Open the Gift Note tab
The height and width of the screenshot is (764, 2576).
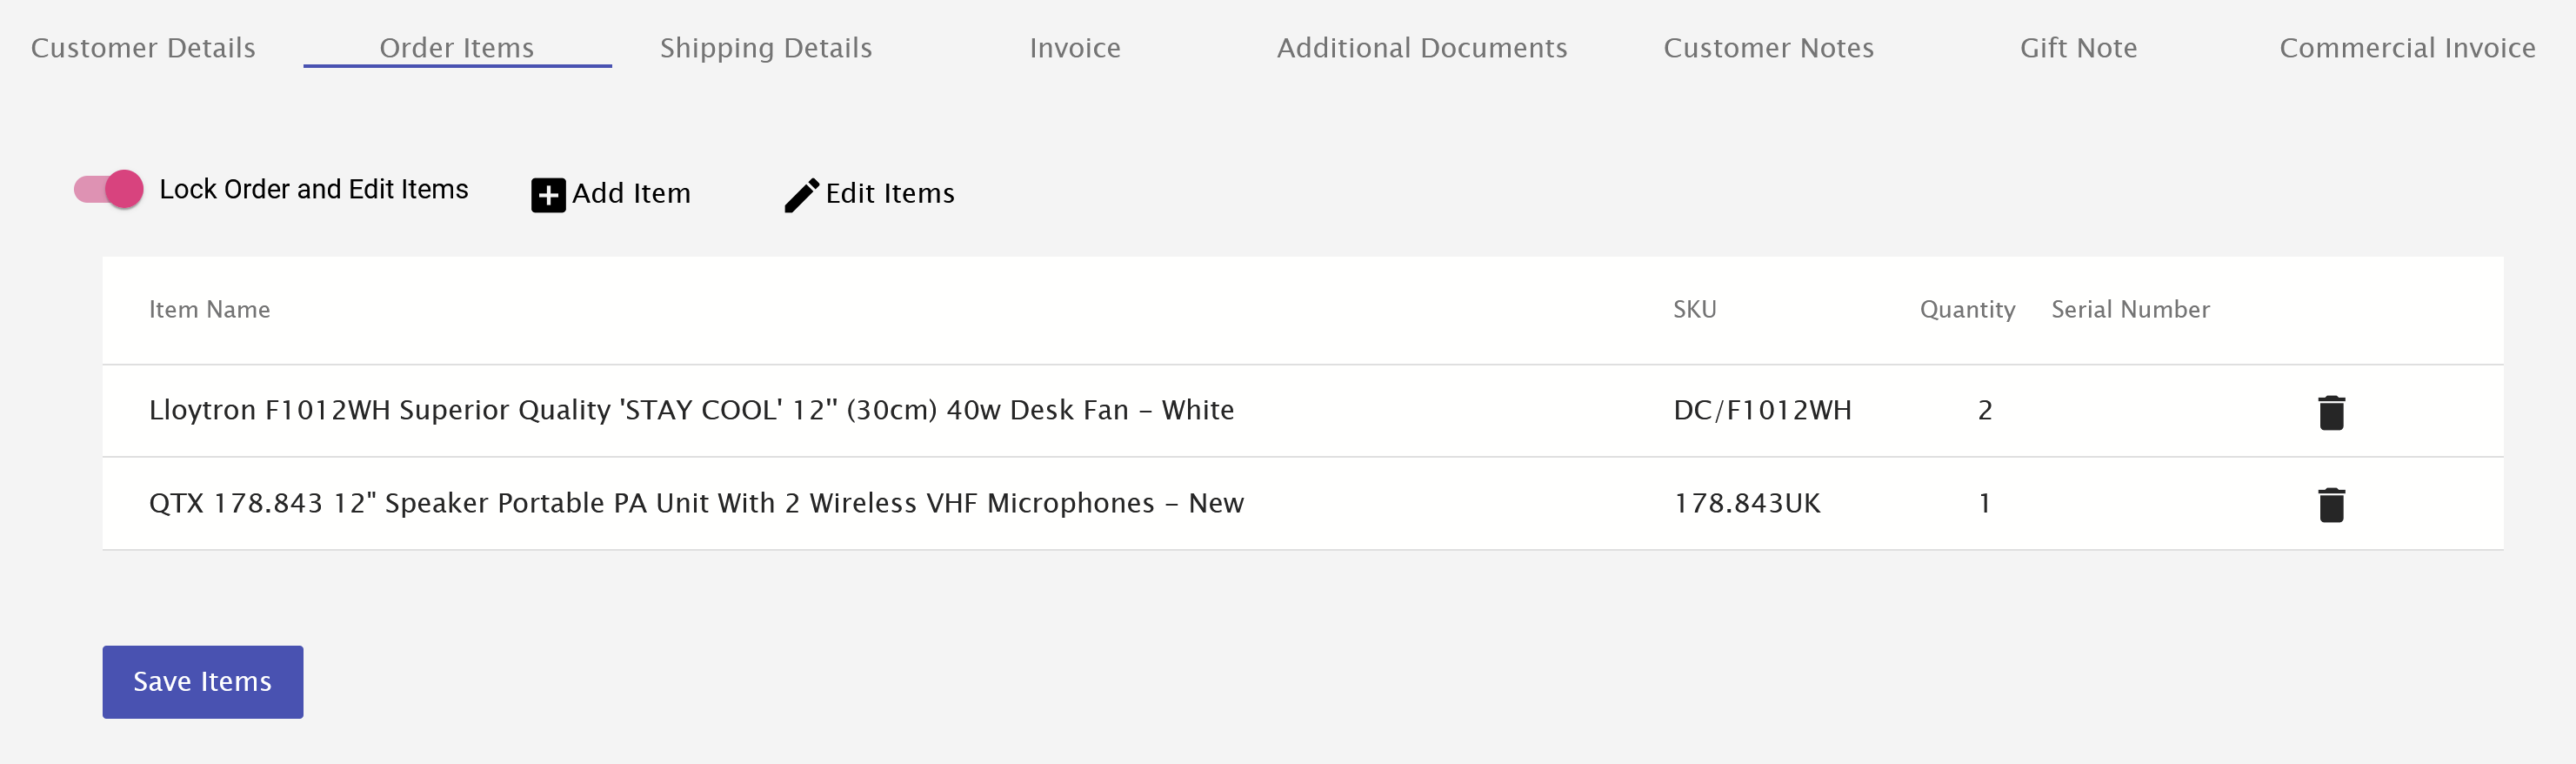tap(2078, 47)
